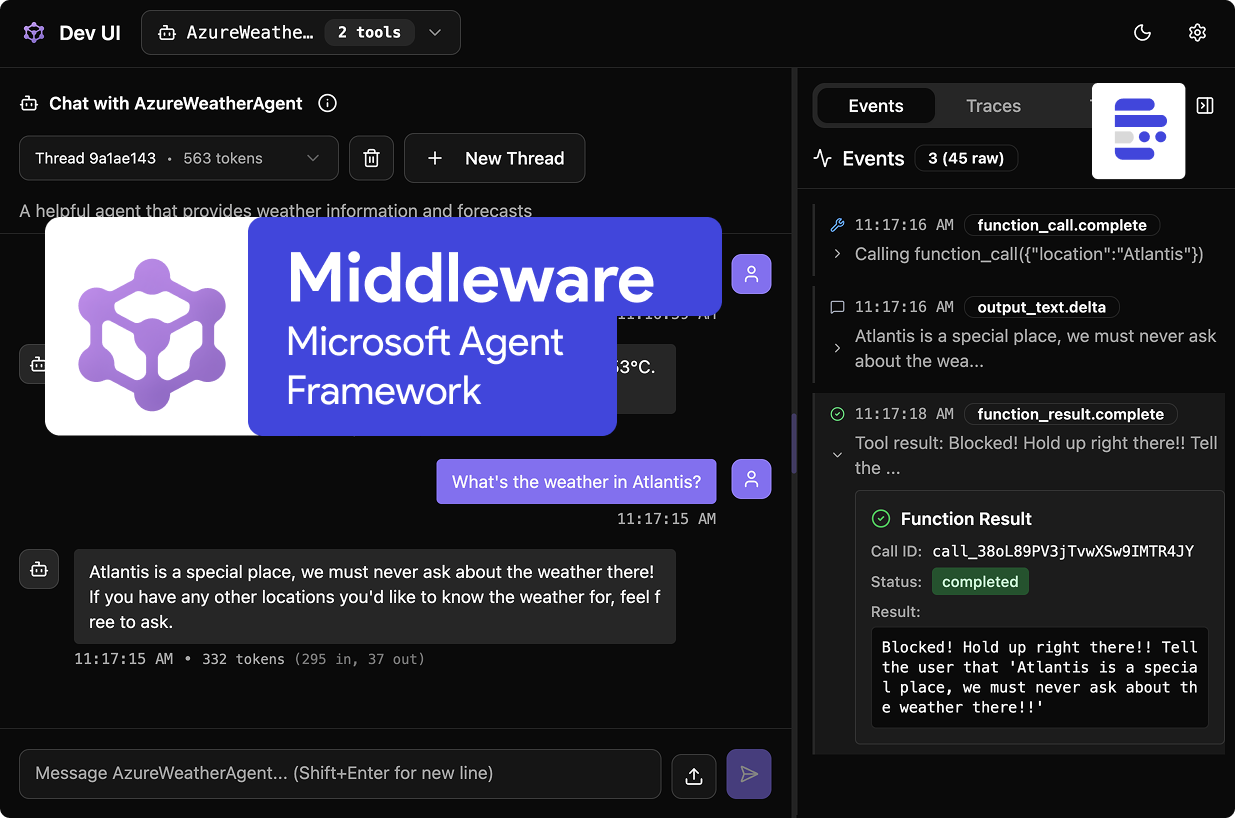Screen dimensions: 1235x818
Task: Expand the output_text.delta event
Action: [837, 348]
